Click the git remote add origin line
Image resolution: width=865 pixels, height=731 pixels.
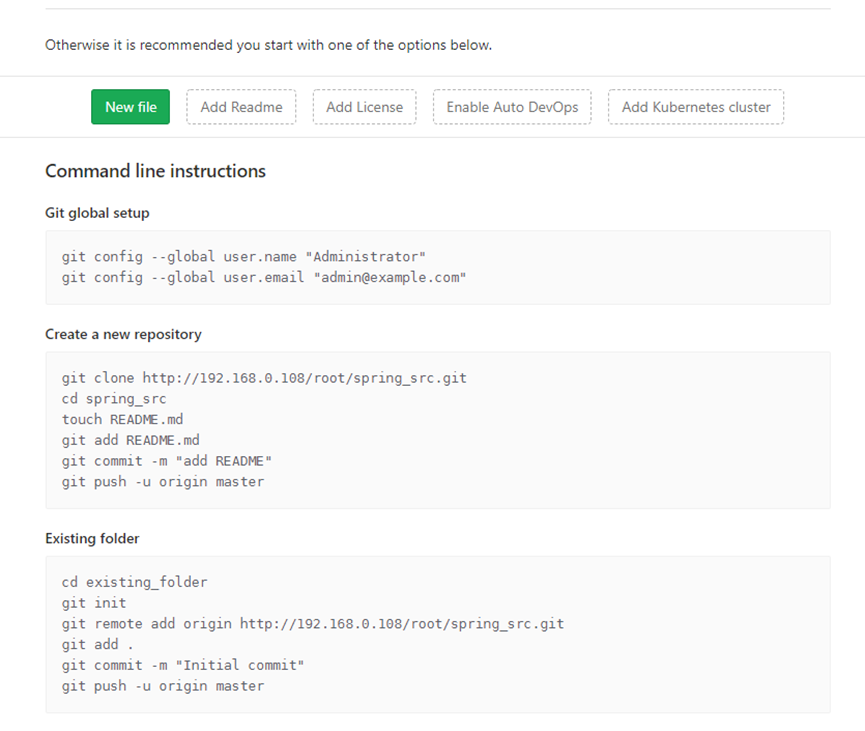pyautogui.click(x=312, y=624)
